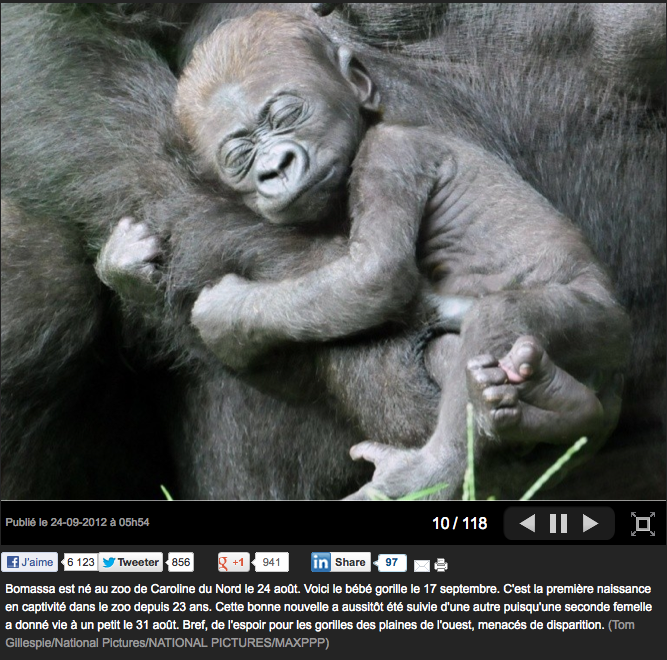The height and width of the screenshot is (660, 667).
Task: Go to the previous slideshow photo
Action: [x=527, y=523]
